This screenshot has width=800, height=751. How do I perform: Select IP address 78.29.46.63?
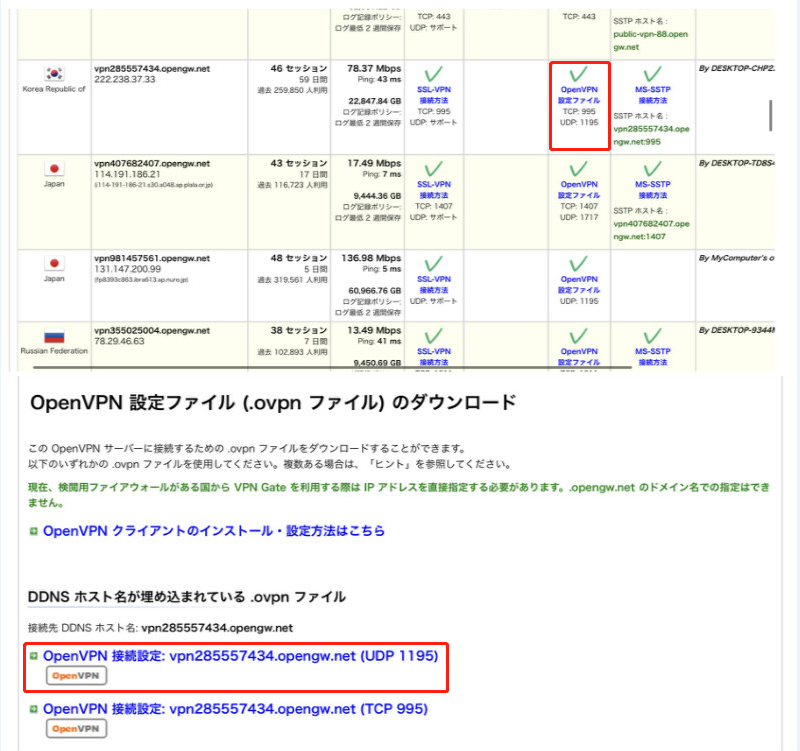pos(119,341)
